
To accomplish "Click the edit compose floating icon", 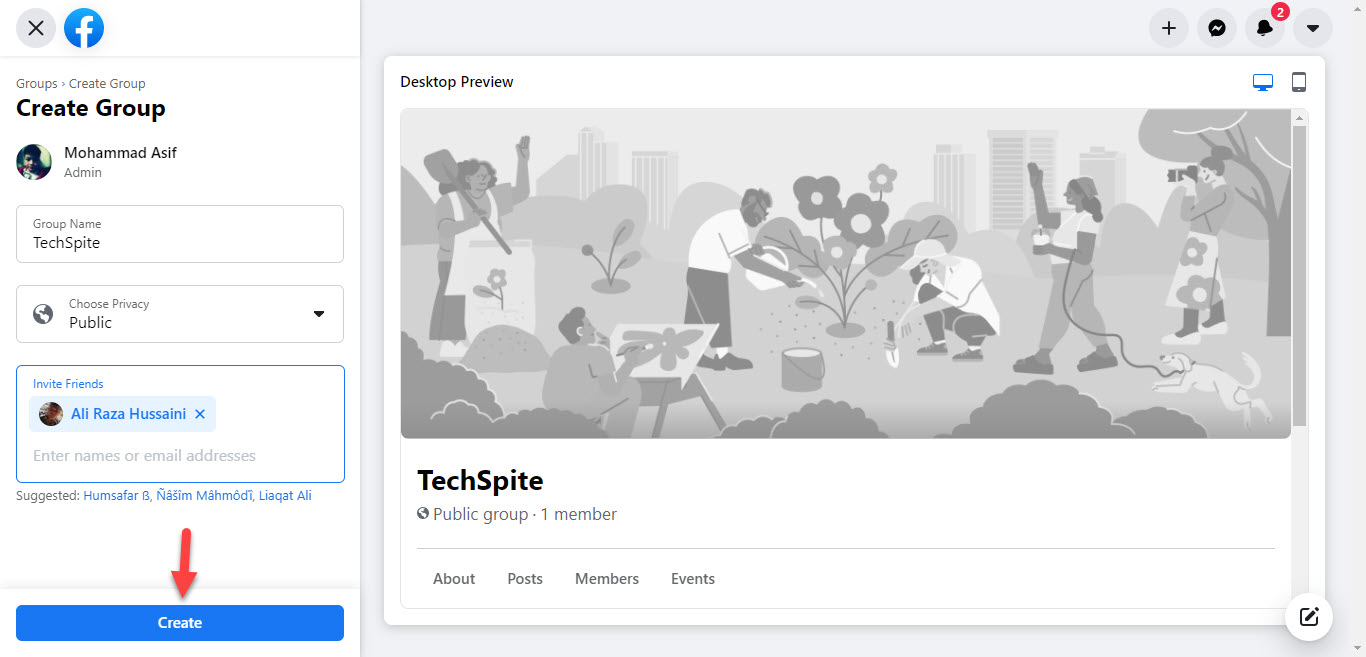I will (1308, 616).
